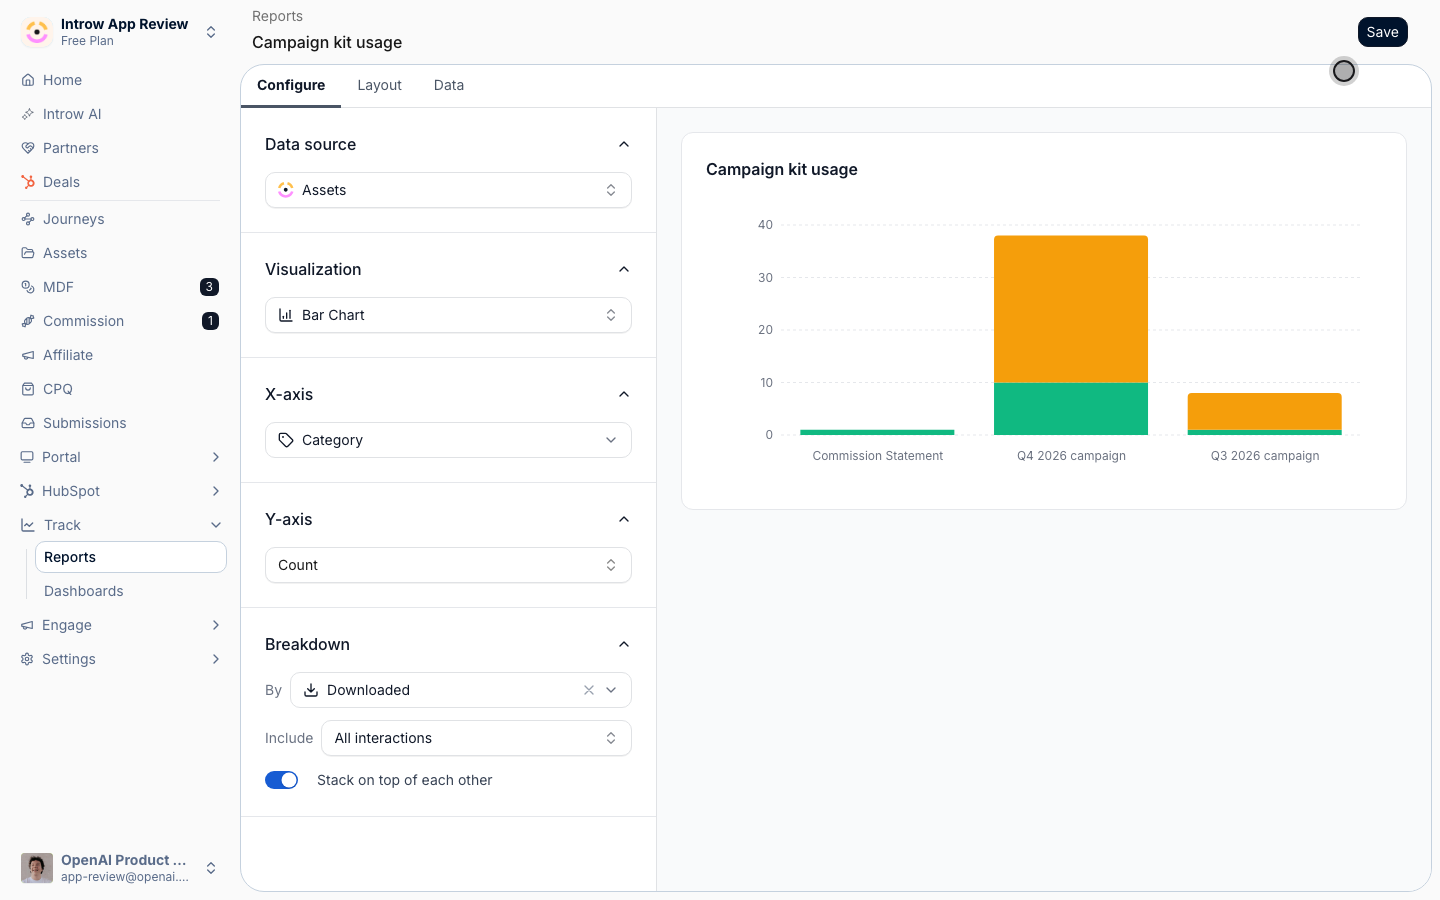
Task: Click the Introw logo in workspace switcher
Action: 37,32
